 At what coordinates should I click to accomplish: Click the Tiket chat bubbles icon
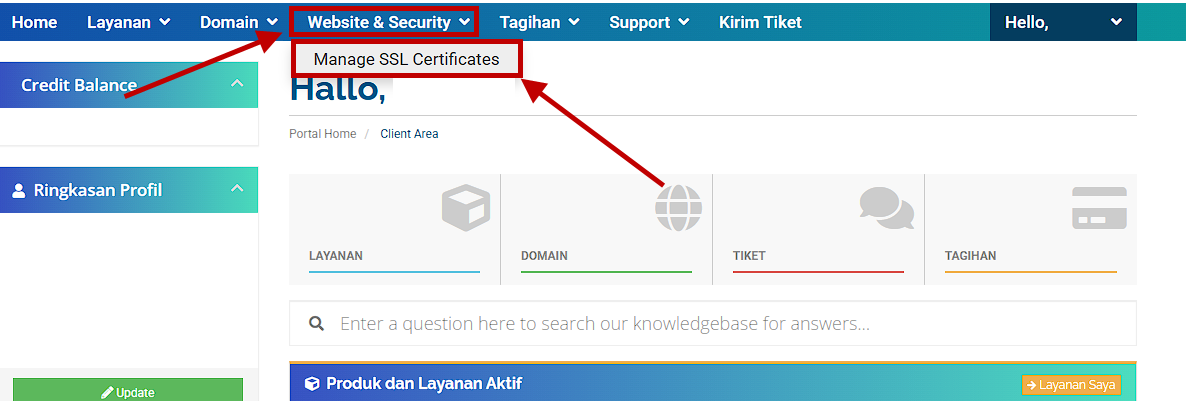[x=886, y=207]
